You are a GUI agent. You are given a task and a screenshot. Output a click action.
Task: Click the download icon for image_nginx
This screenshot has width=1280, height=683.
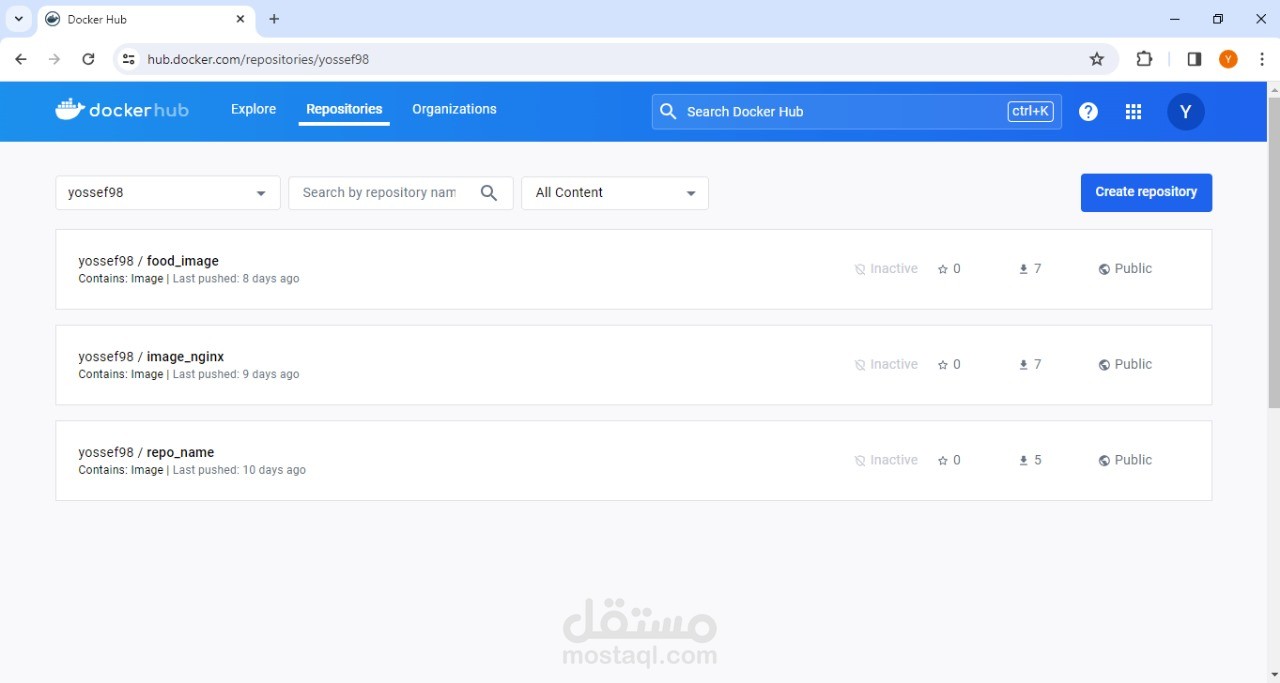click(1023, 365)
